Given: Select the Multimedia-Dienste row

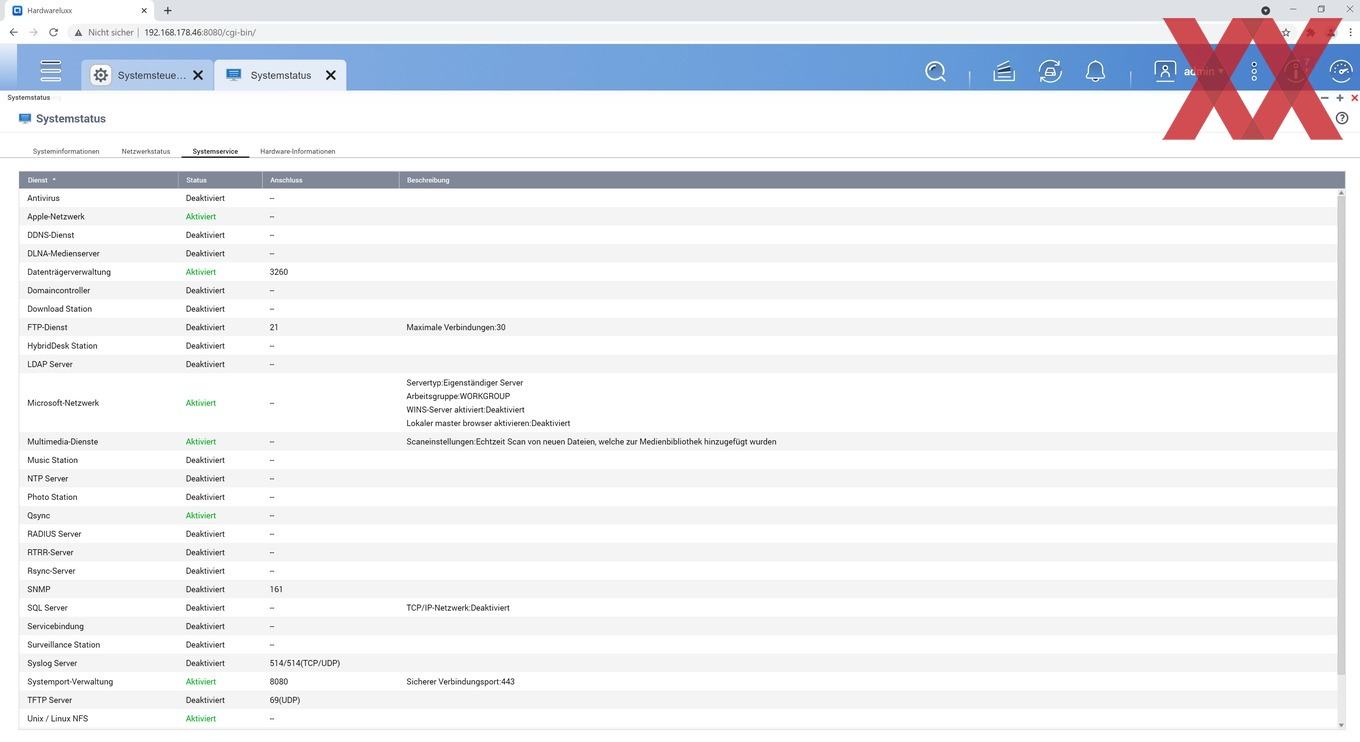Looking at the screenshot, I should point(678,441).
